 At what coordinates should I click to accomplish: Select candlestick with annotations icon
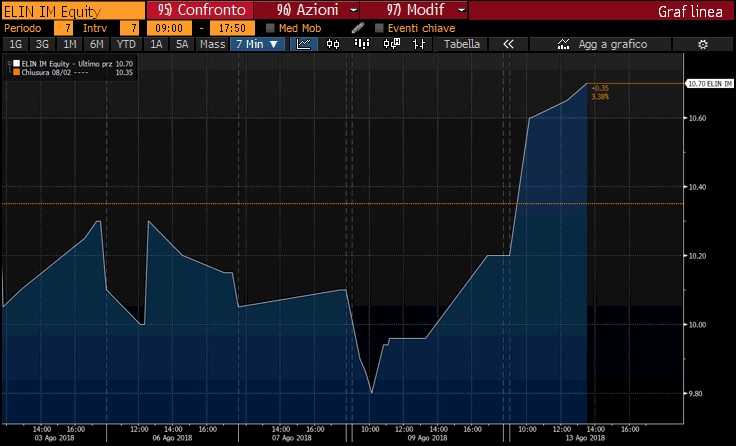[x=391, y=44]
